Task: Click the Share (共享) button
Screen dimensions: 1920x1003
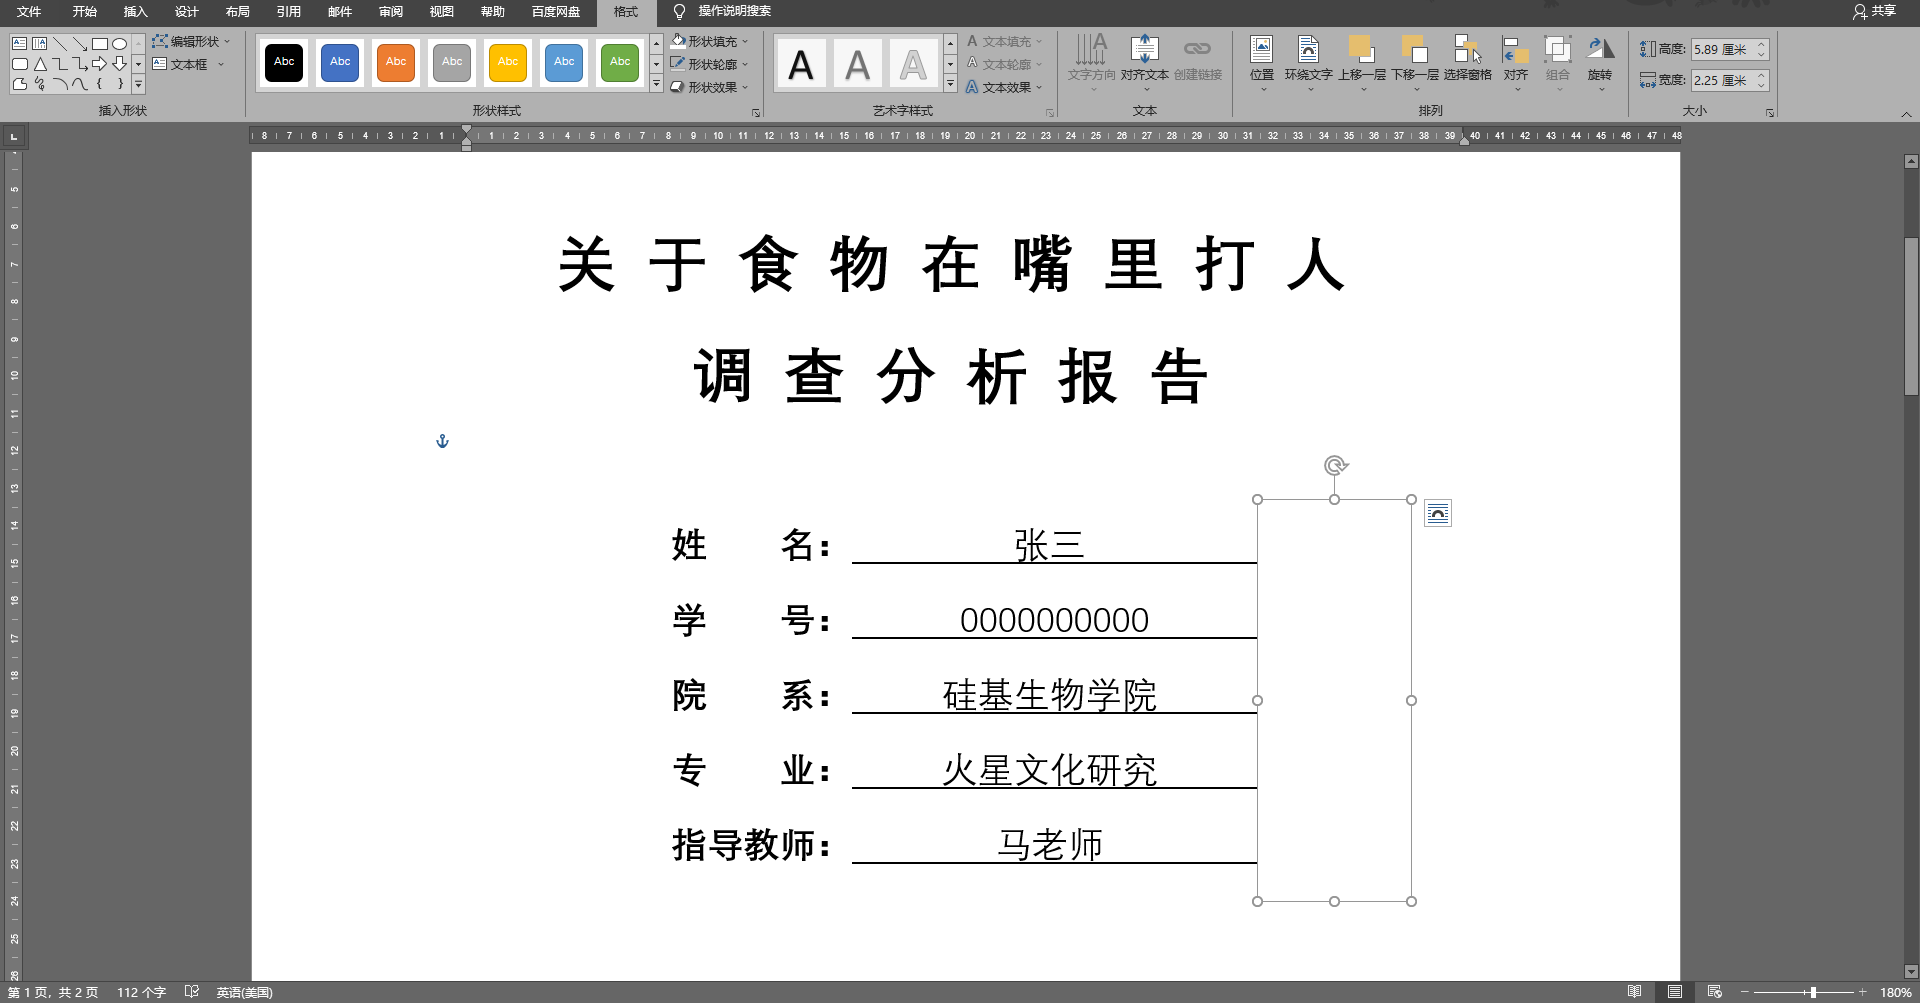Action: pos(1875,11)
